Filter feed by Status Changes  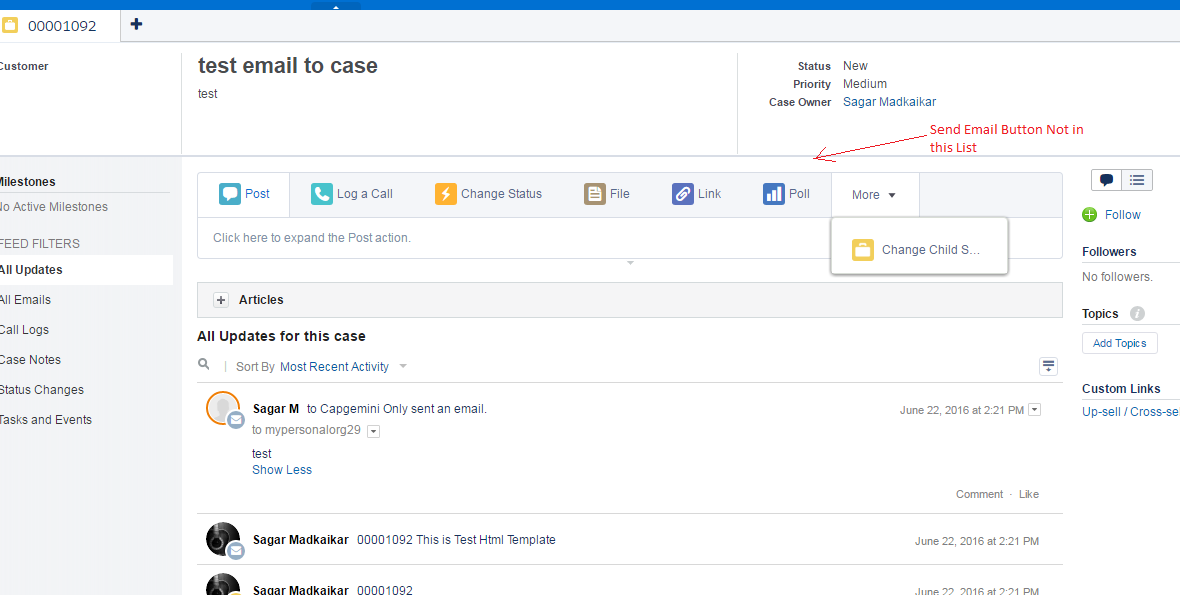coord(42,390)
